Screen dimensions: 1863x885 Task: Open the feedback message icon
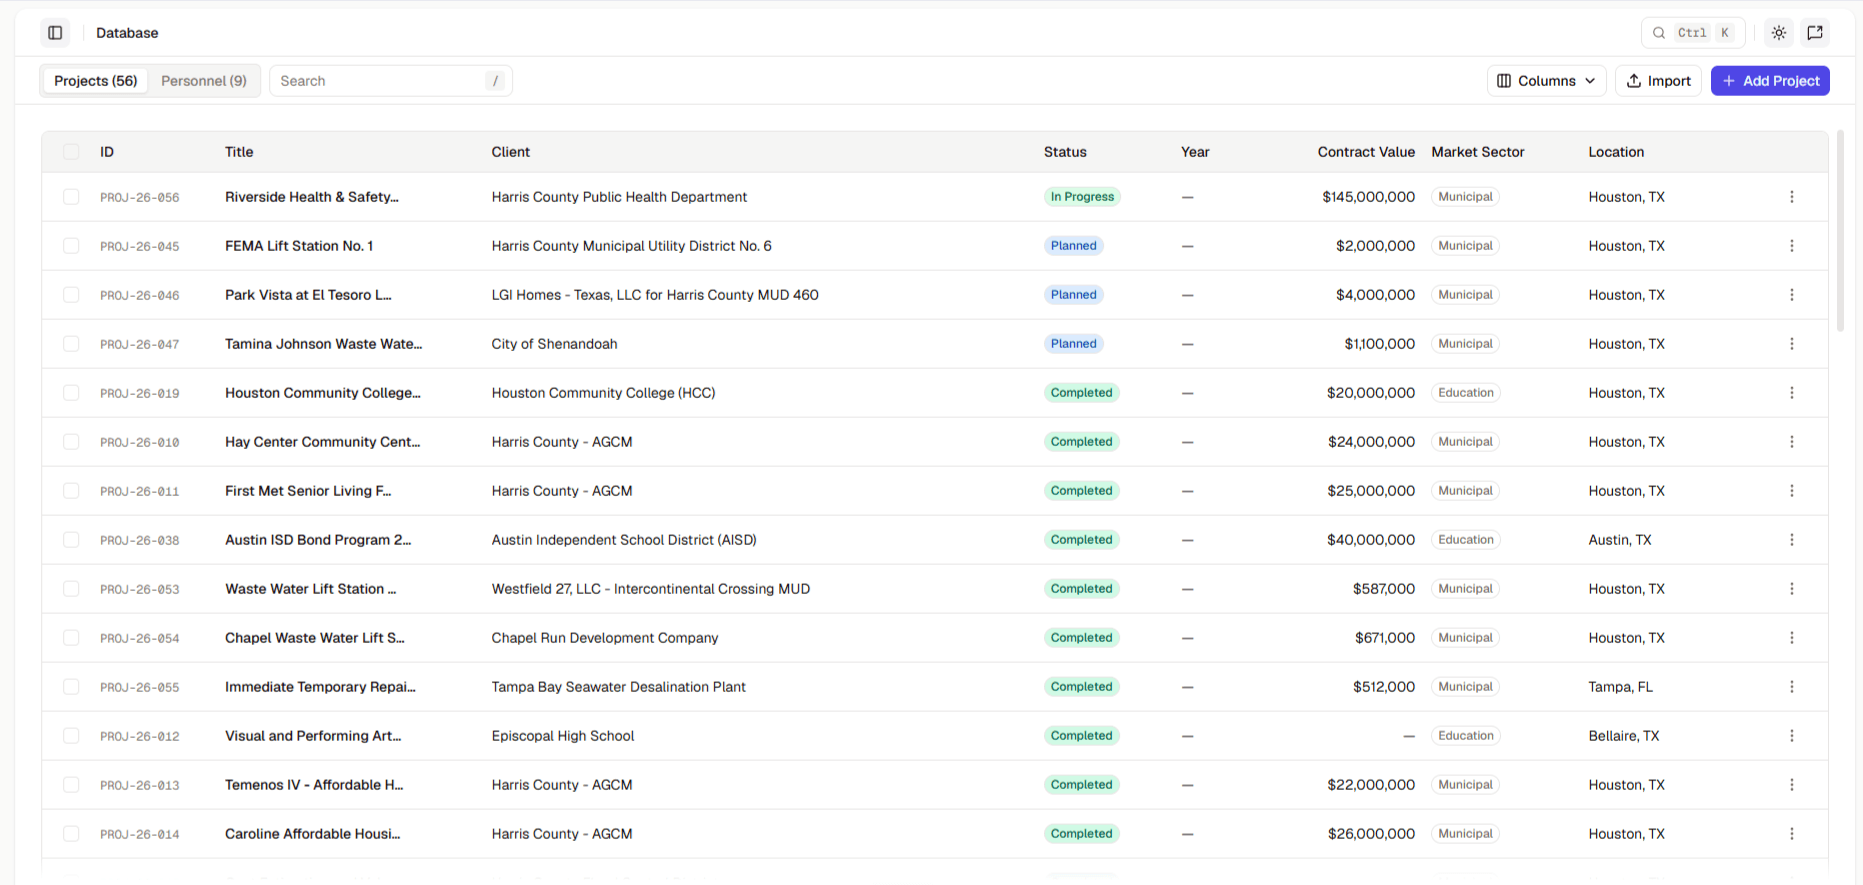pos(1815,33)
